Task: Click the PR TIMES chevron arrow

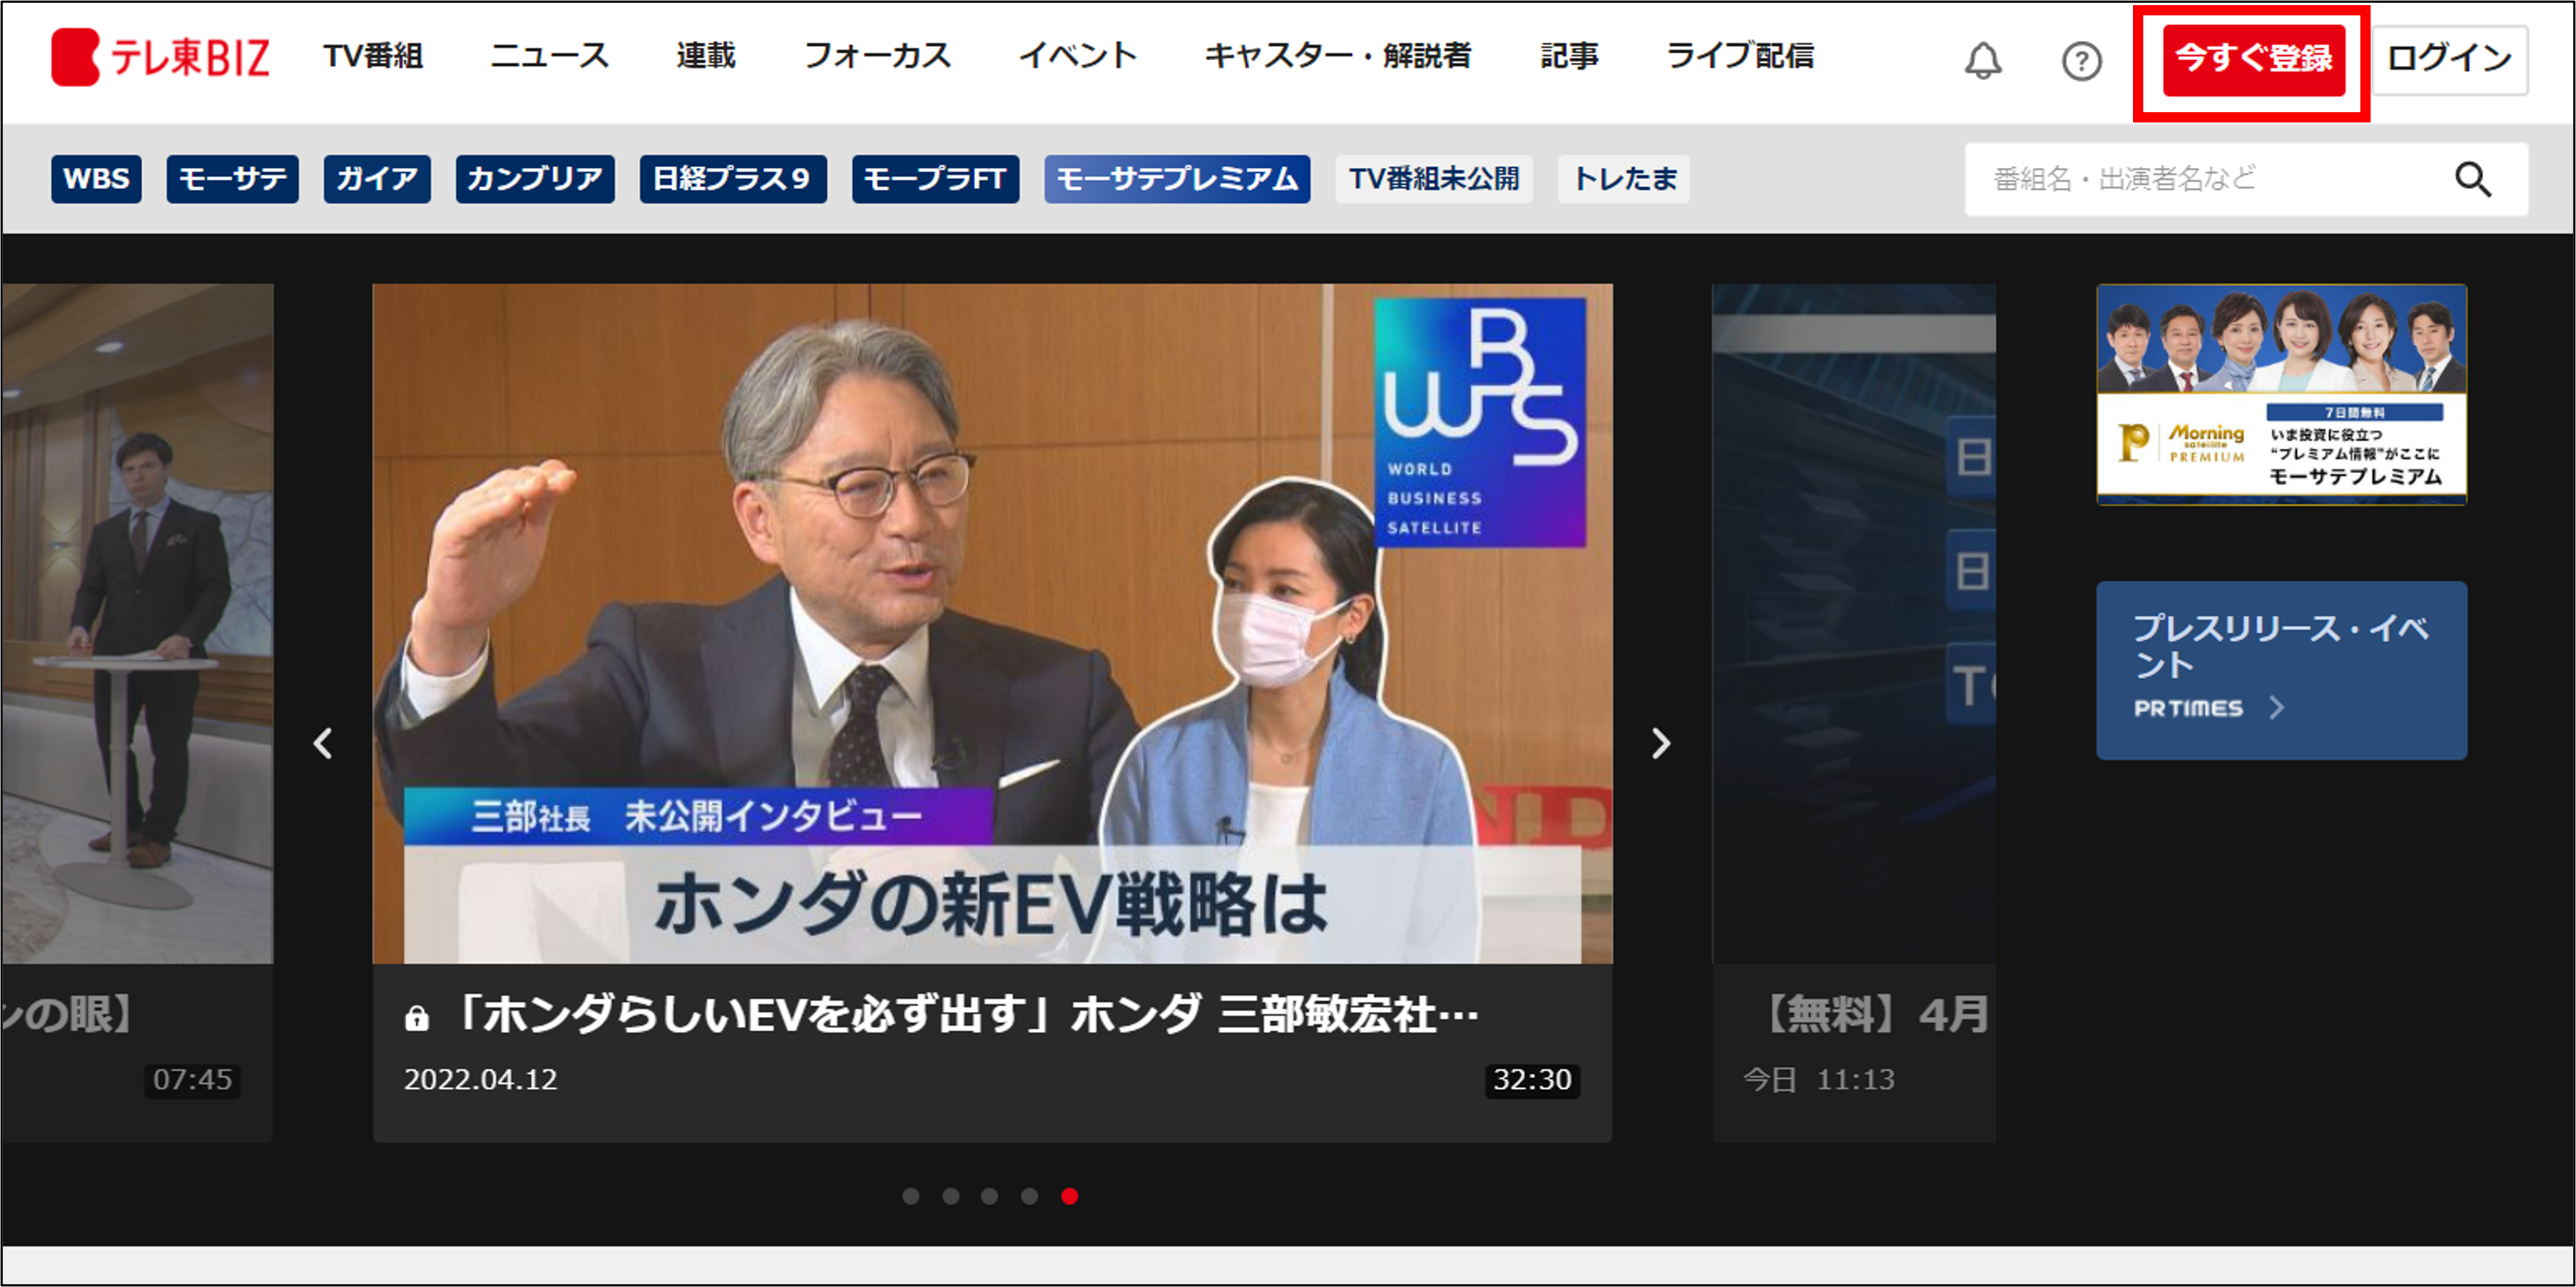Action: pos(2277,708)
